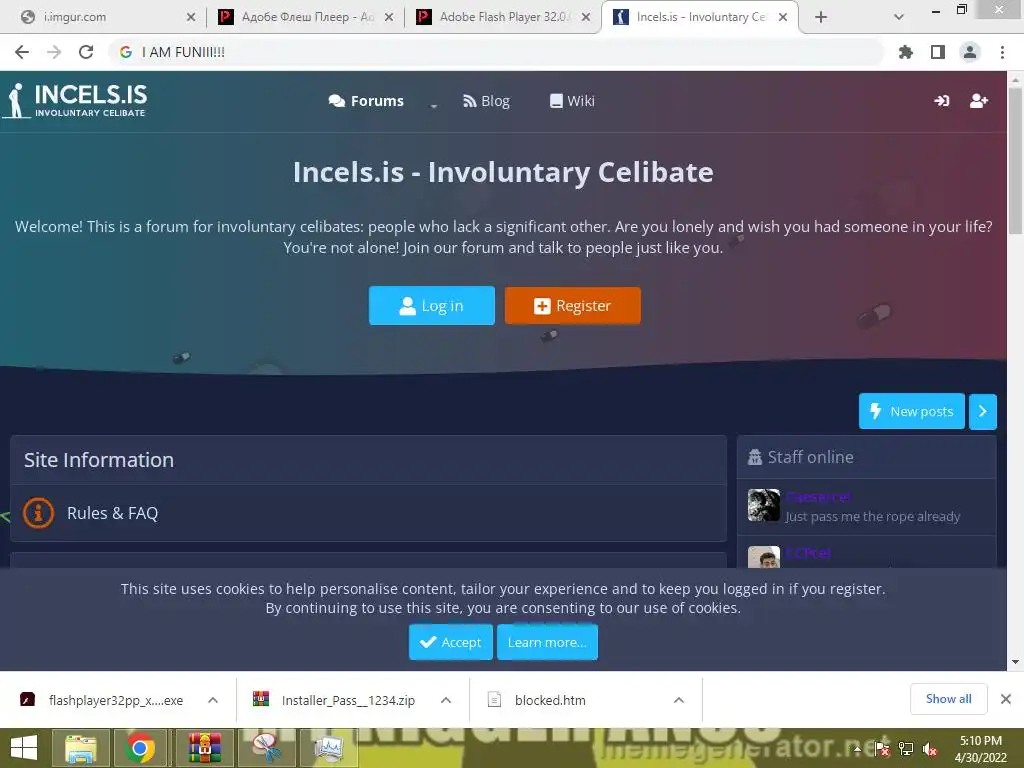1024x768 pixels.
Task: Go back to previous page
Action: tap(22, 52)
